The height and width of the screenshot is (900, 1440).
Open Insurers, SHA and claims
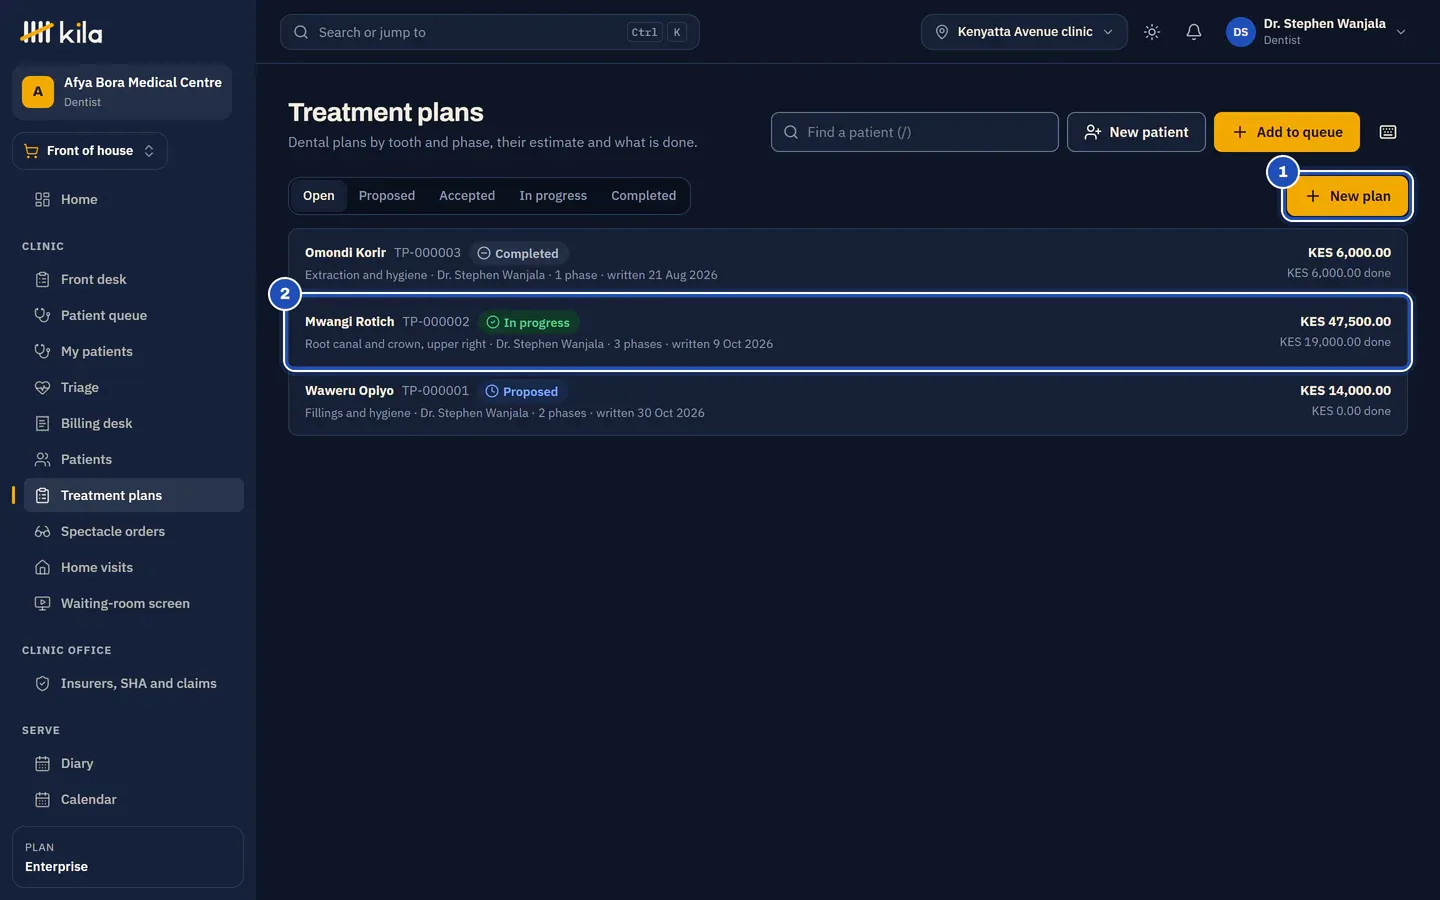point(134,683)
